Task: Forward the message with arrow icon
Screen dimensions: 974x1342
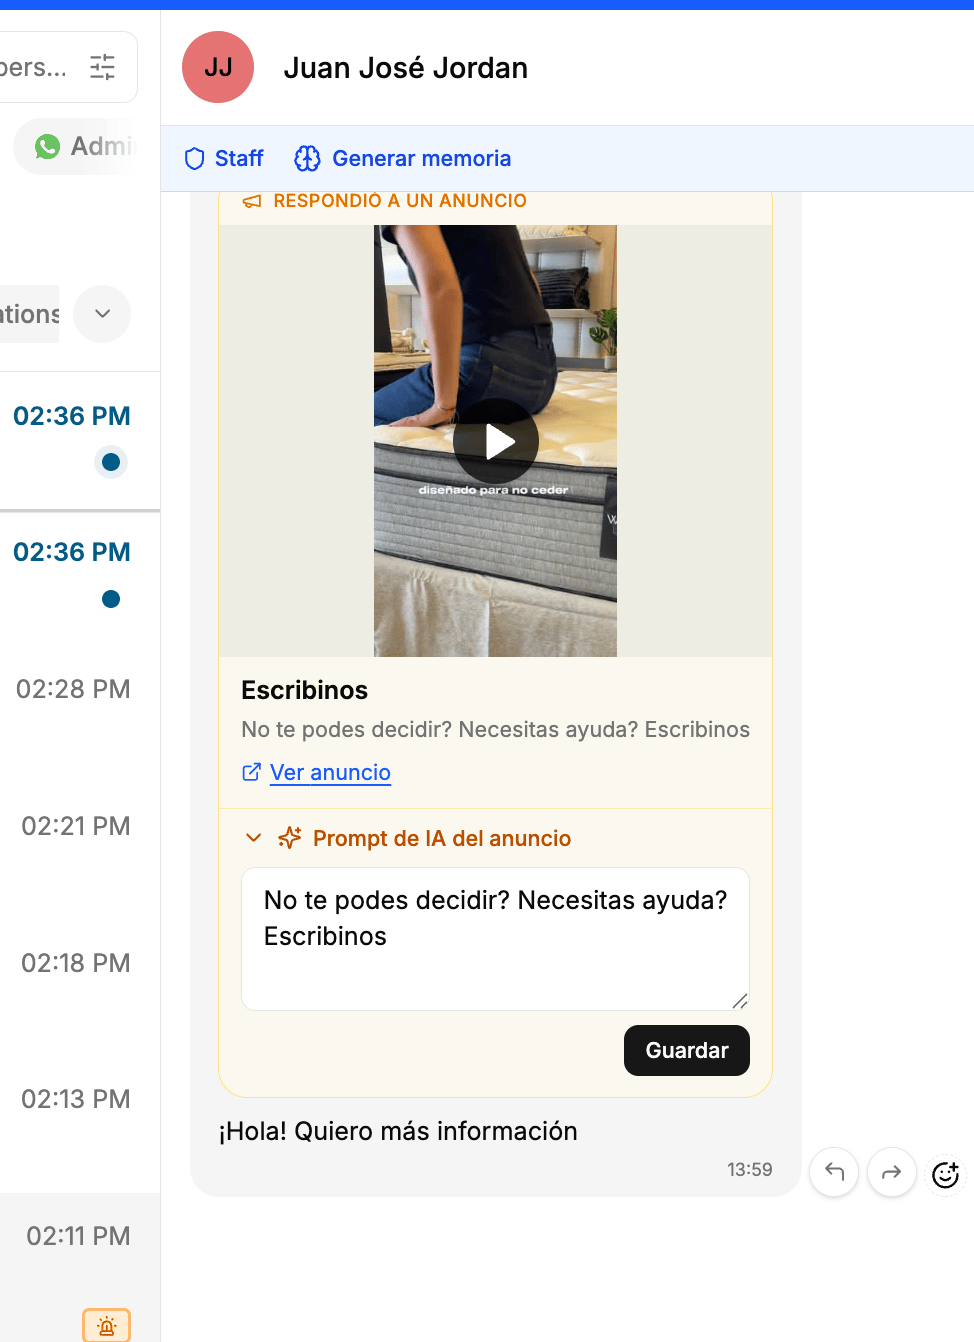Action: pos(892,1172)
